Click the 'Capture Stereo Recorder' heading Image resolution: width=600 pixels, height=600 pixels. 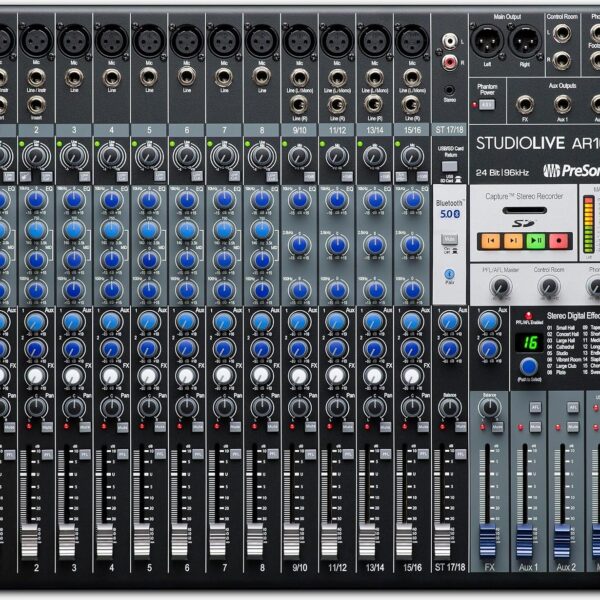pyautogui.click(x=524, y=196)
